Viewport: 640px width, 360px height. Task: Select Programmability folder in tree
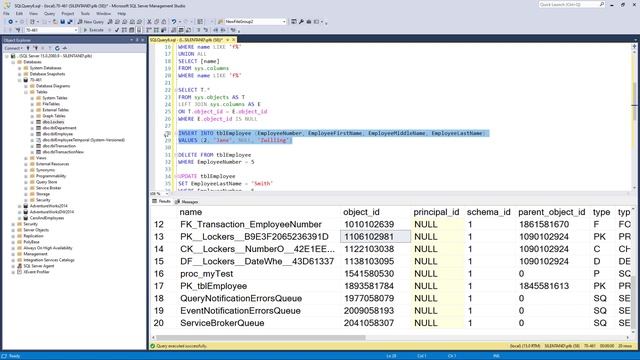(51, 176)
